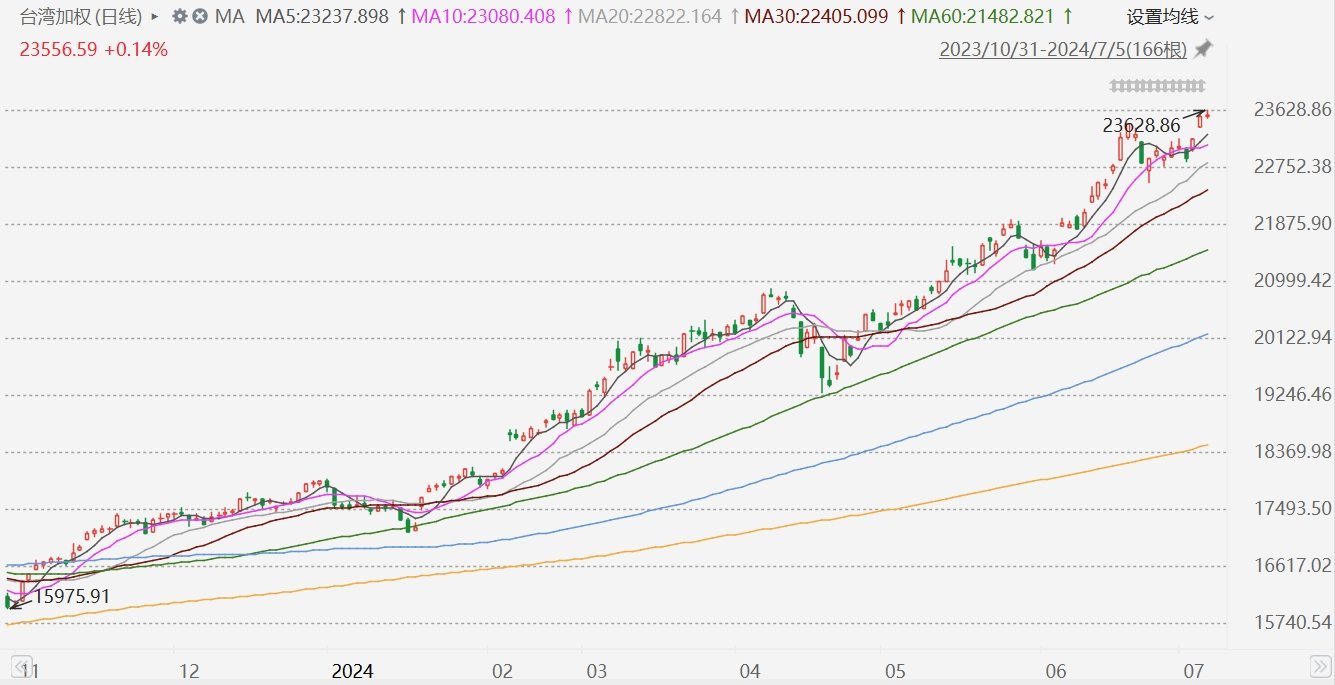Click the 15975.91 low price annotation
The height and width of the screenshot is (685, 1335).
pos(70,596)
